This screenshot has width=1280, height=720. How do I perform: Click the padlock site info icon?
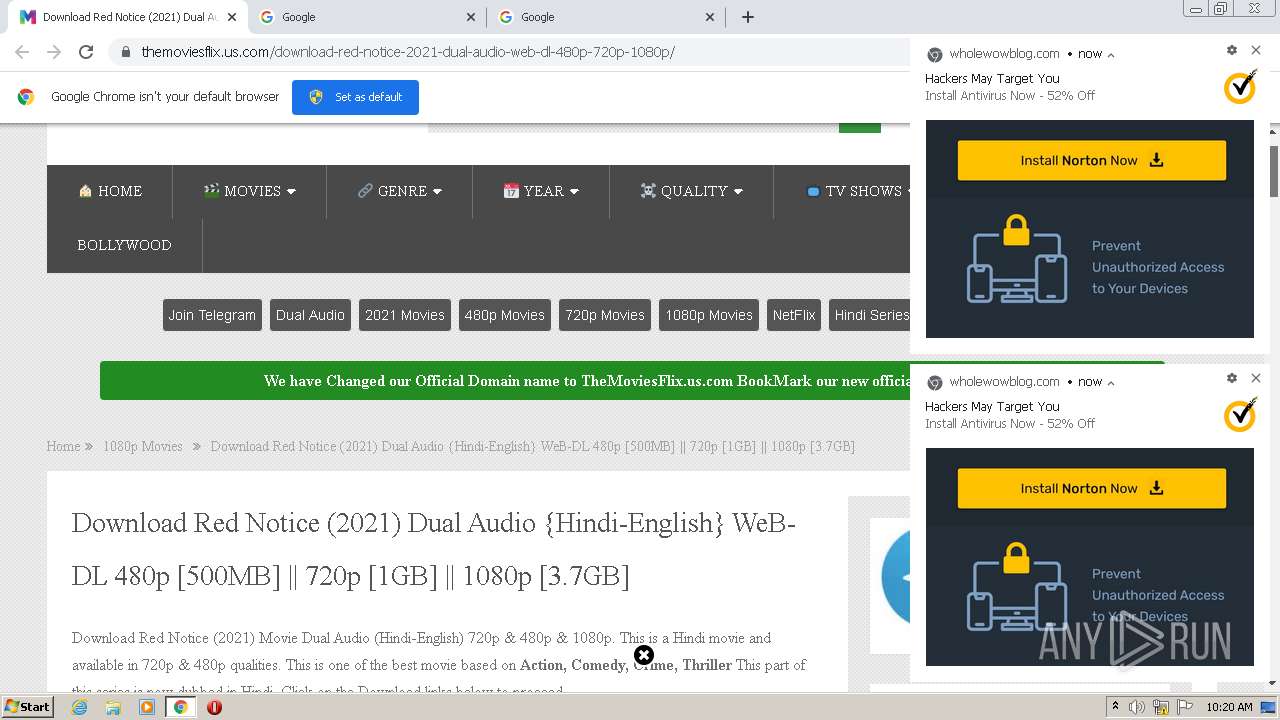pos(126,52)
